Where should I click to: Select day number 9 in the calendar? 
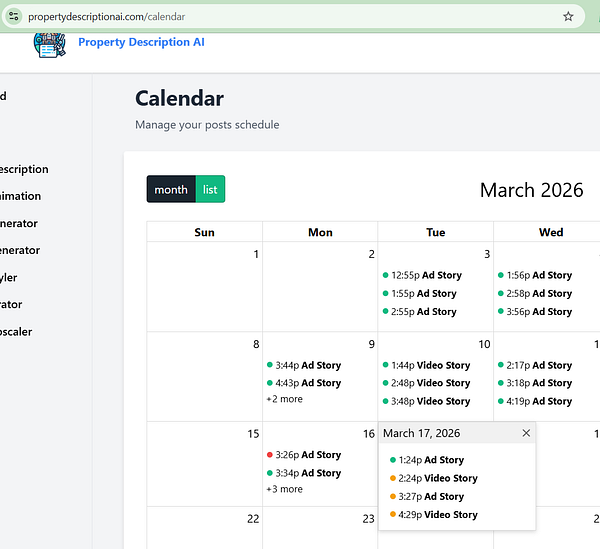pyautogui.click(x=372, y=344)
